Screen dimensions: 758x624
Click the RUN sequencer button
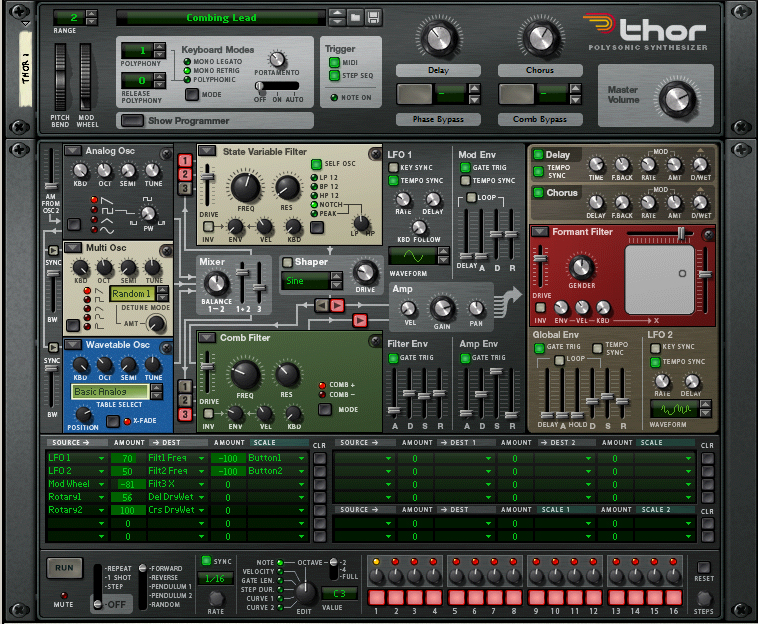[x=64, y=568]
